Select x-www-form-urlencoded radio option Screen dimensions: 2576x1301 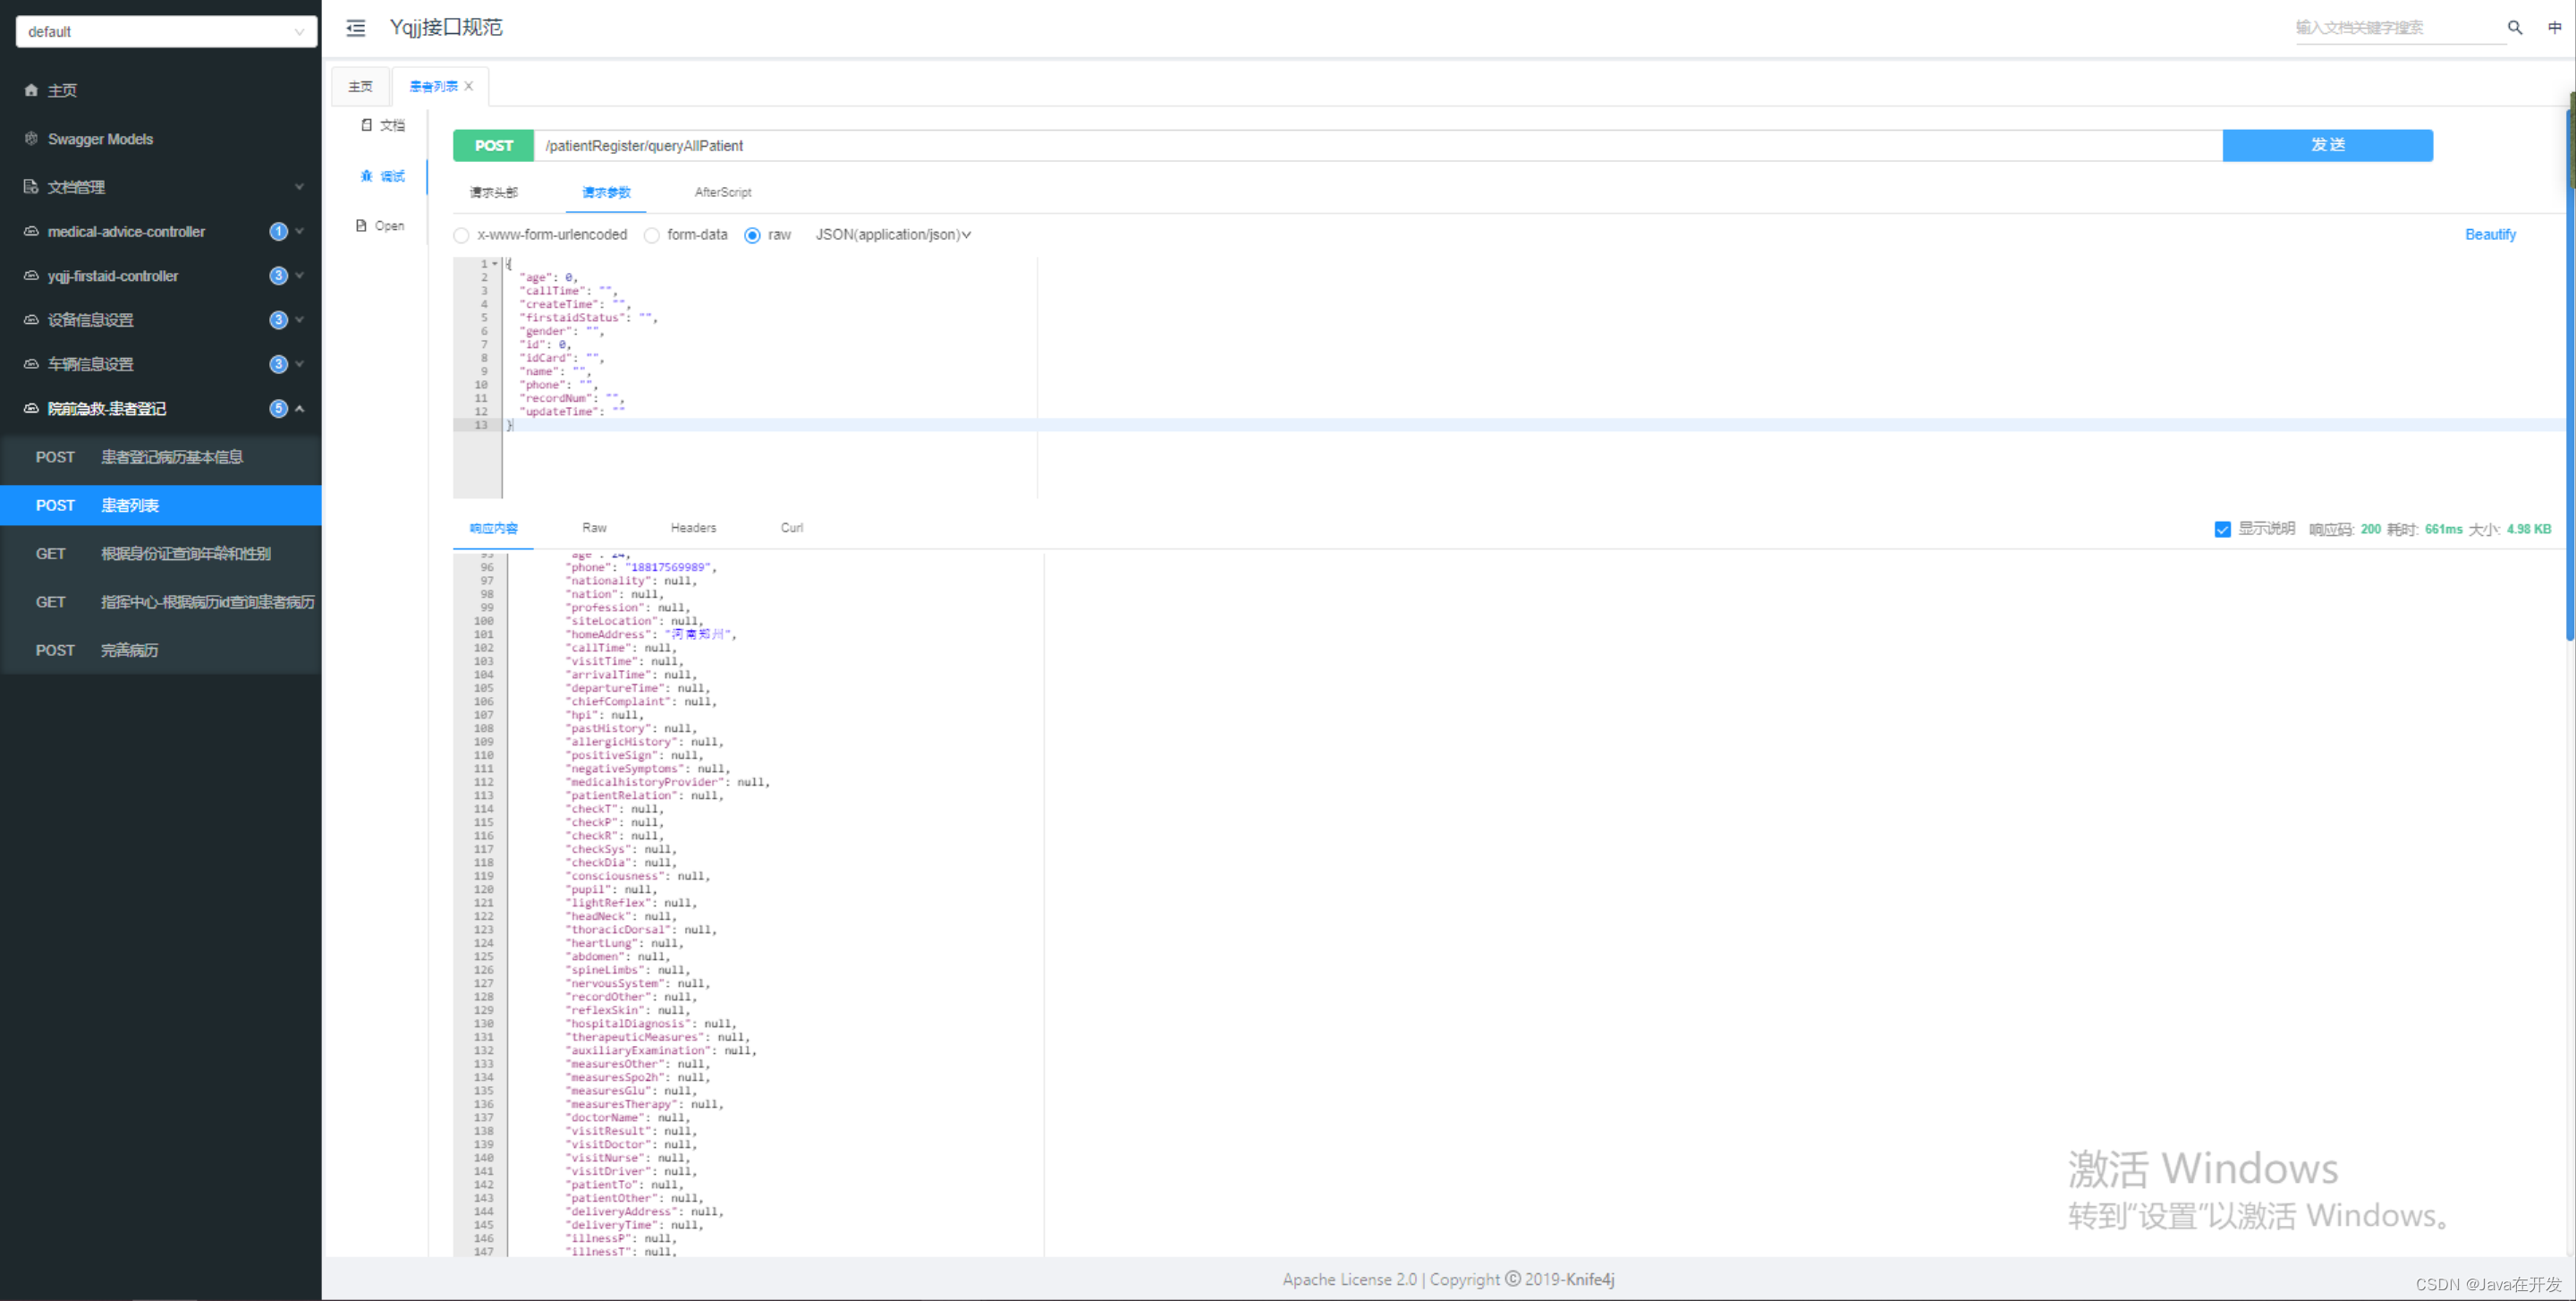pos(461,235)
